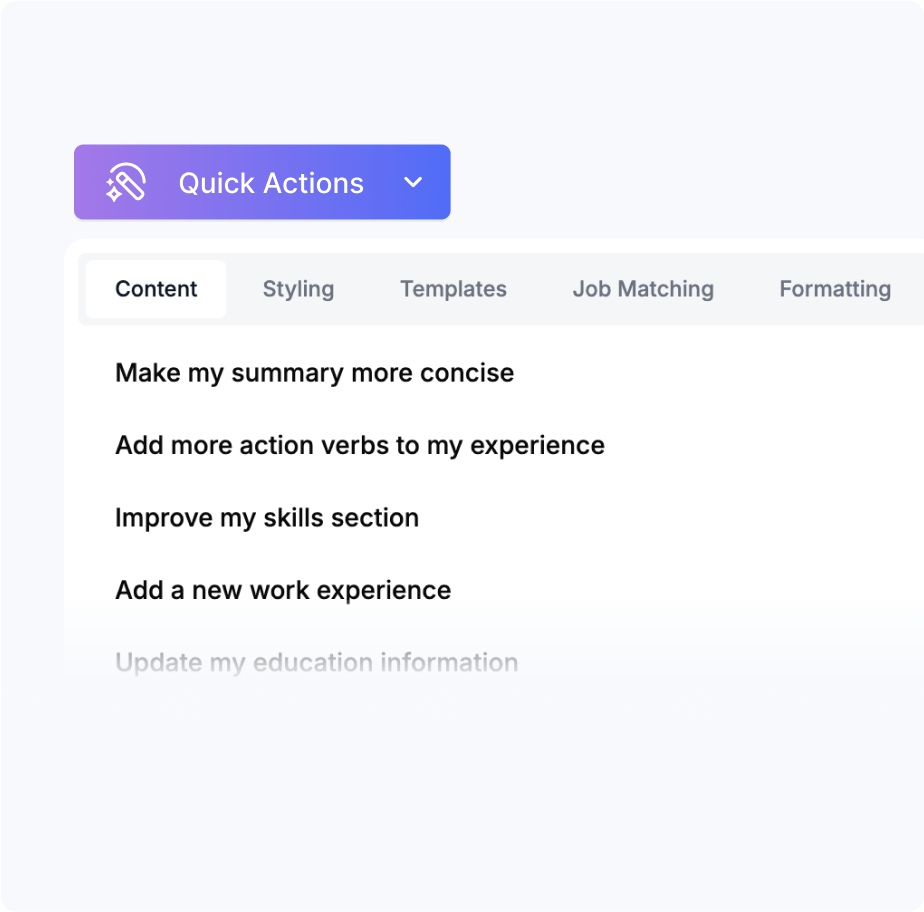Expand the Quick Actions chevron arrow
This screenshot has width=924, height=912.
coord(413,182)
